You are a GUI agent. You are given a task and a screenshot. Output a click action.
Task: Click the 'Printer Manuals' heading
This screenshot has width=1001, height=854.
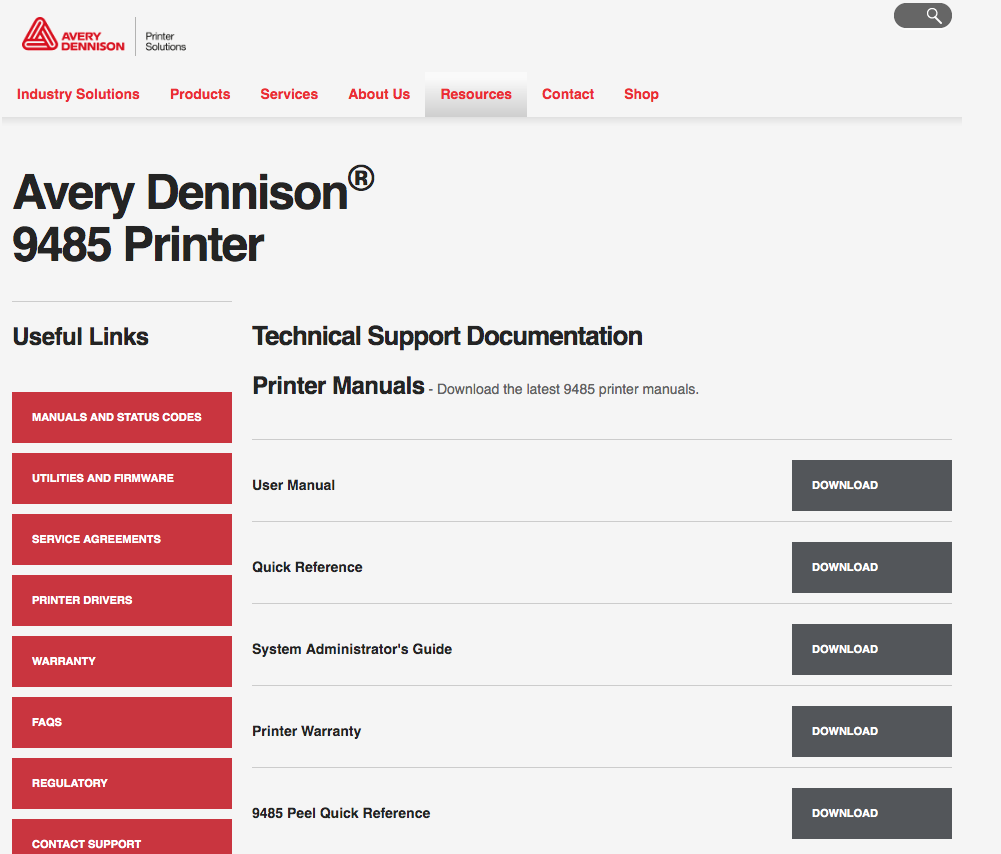pos(338,386)
